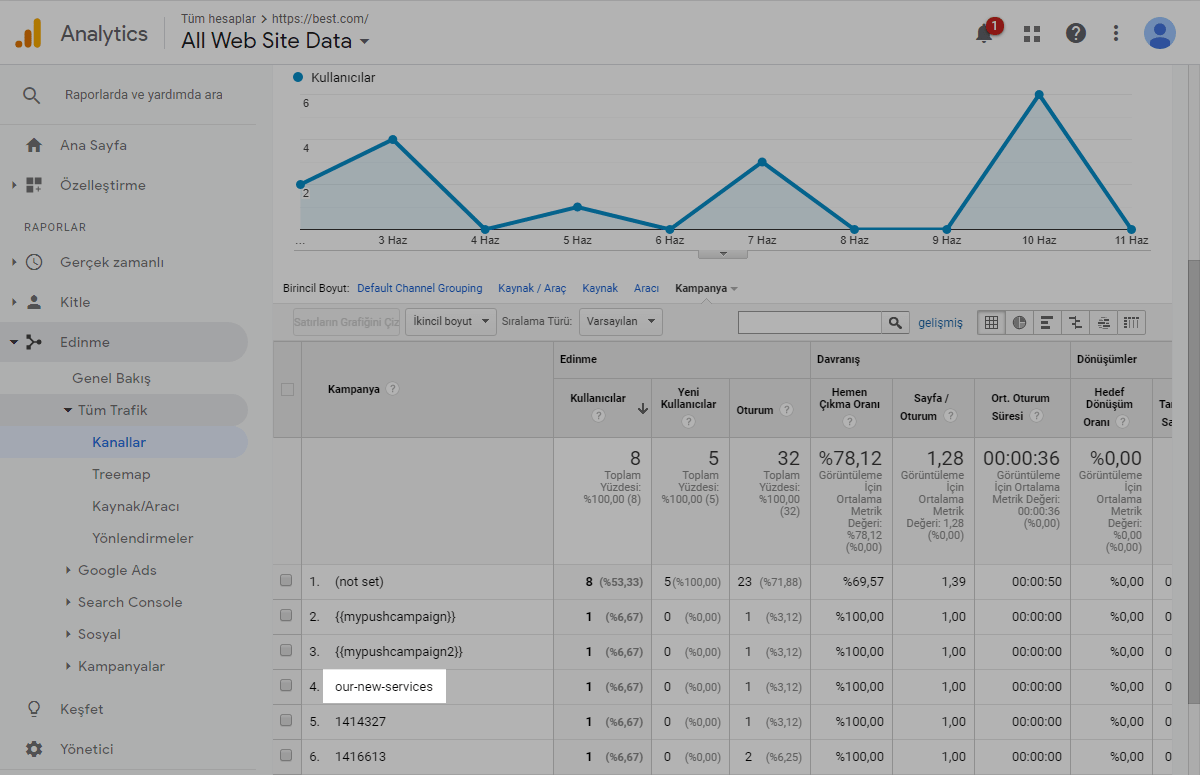Switch to pie chart view icon
The image size is (1200, 775).
[1019, 322]
